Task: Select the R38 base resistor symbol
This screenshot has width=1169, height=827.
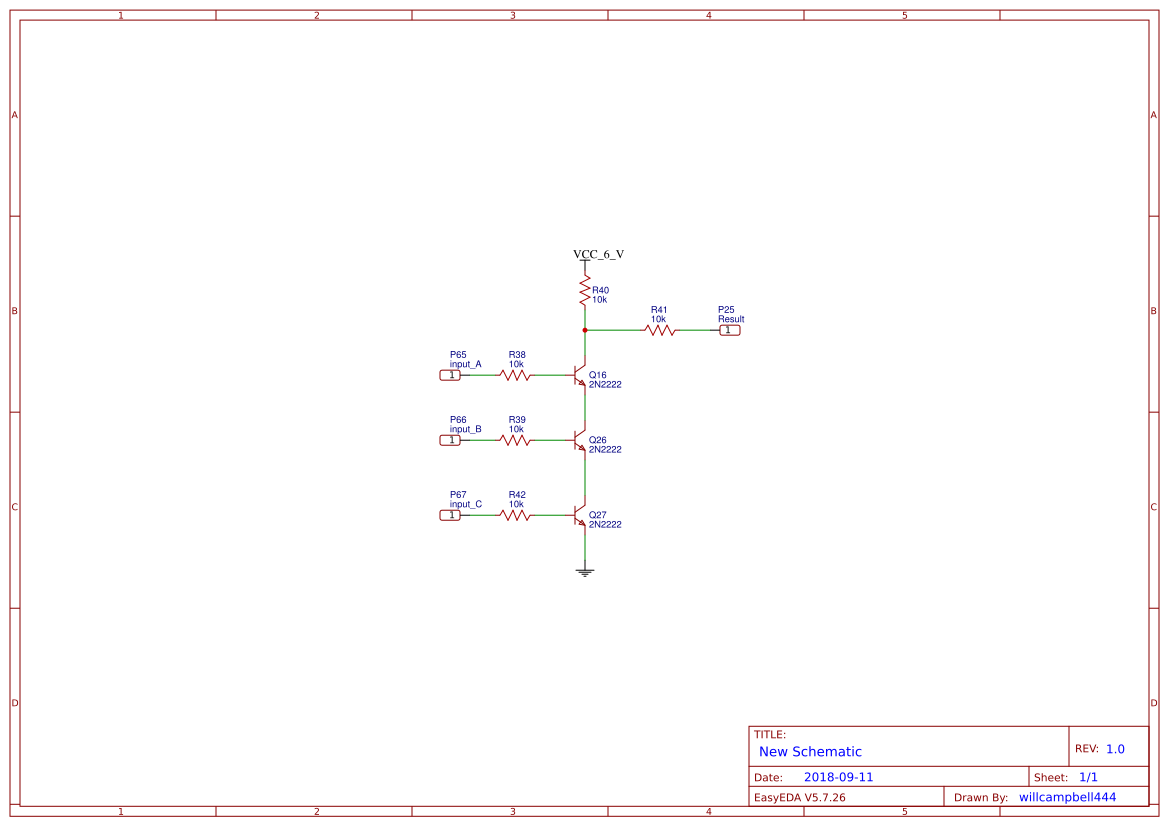Action: 516,374
